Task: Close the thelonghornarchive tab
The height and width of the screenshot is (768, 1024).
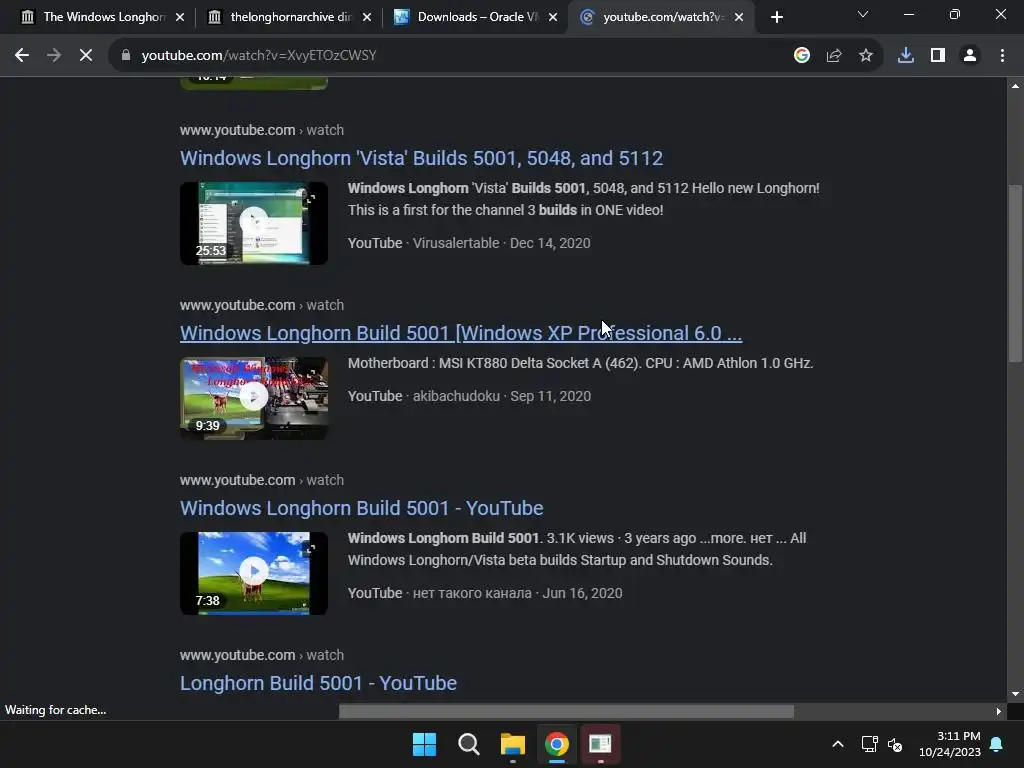Action: 366,17
